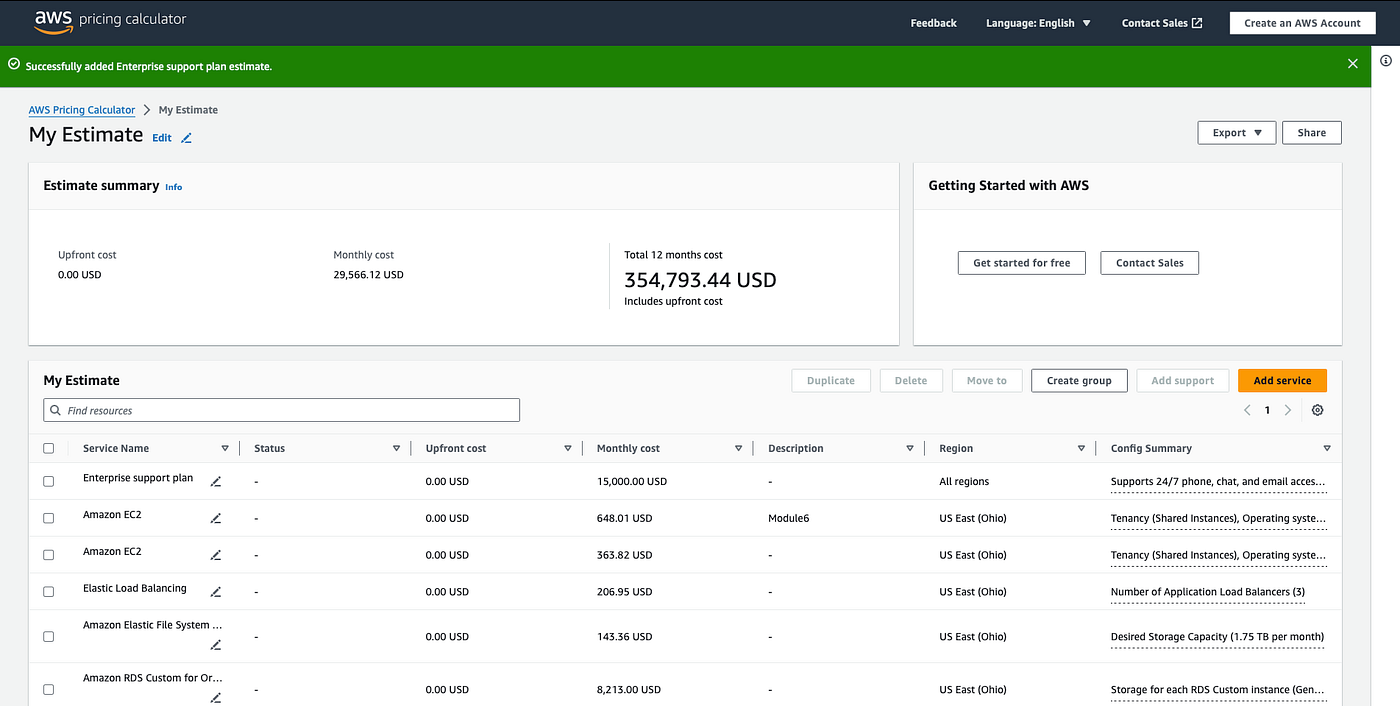1400x706 pixels.
Task: Click the Info link by Estimate summary
Action: [x=174, y=187]
